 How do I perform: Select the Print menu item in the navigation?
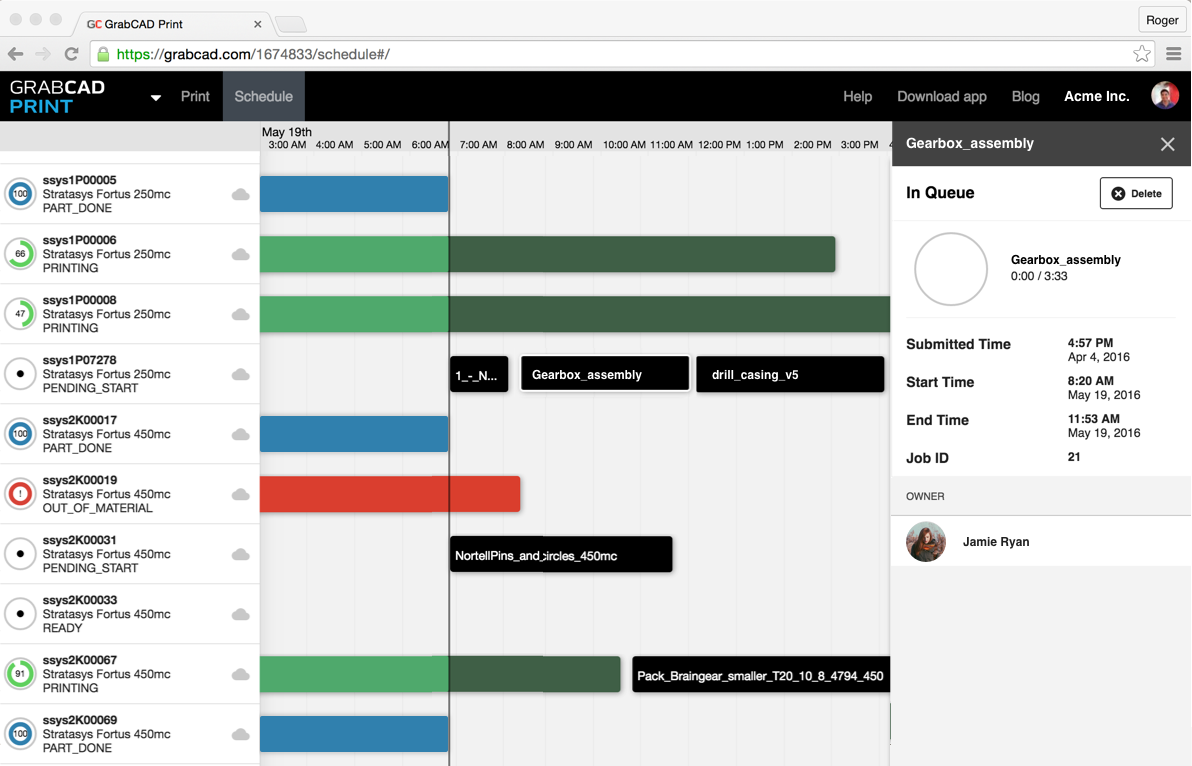[195, 96]
